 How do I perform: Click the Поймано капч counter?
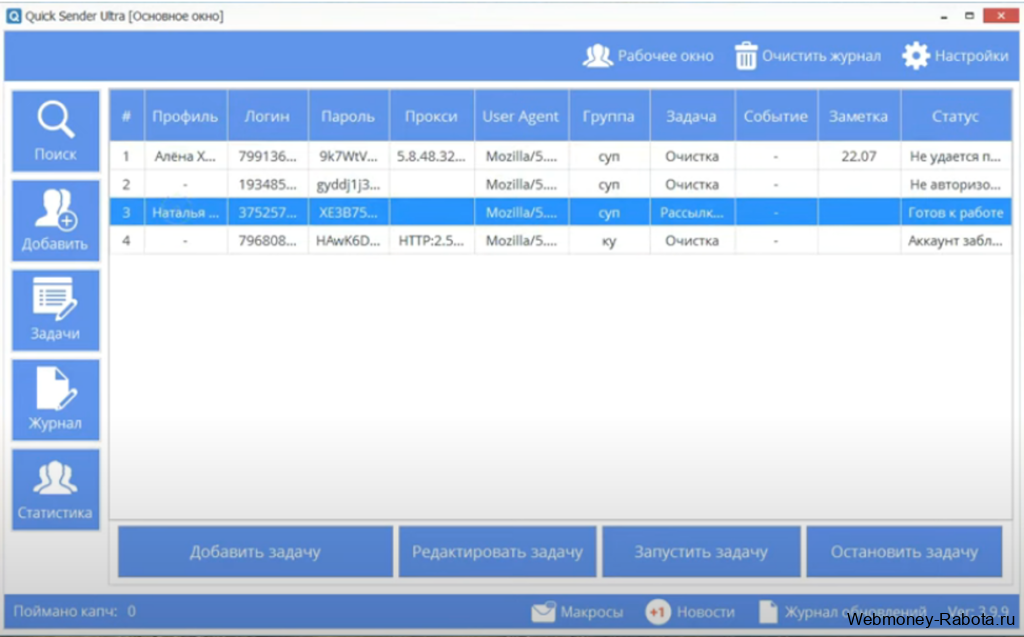pos(74,612)
